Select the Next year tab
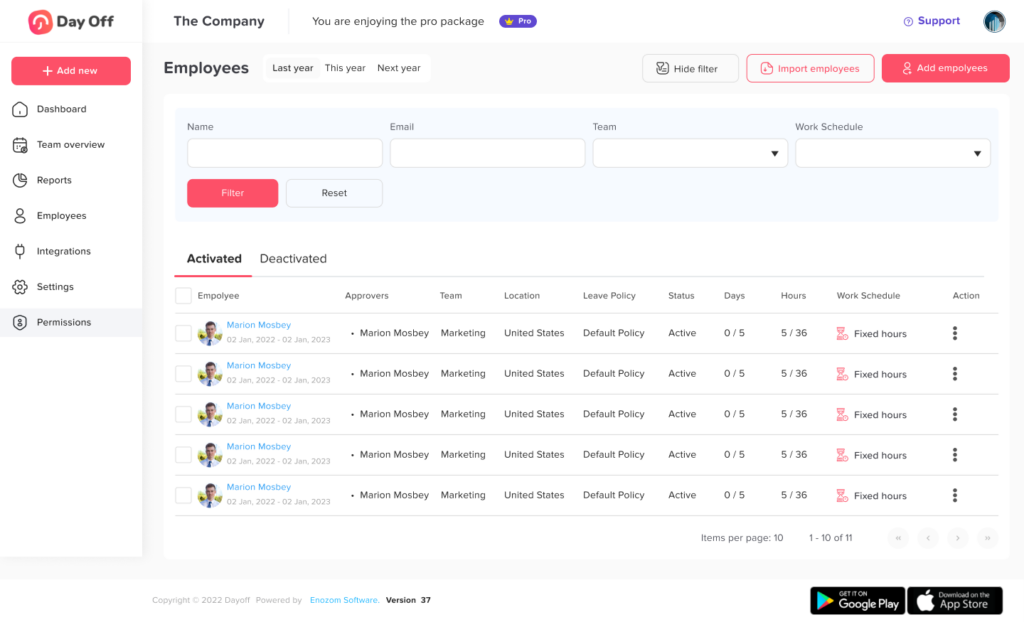The height and width of the screenshot is (622, 1024). click(398, 68)
